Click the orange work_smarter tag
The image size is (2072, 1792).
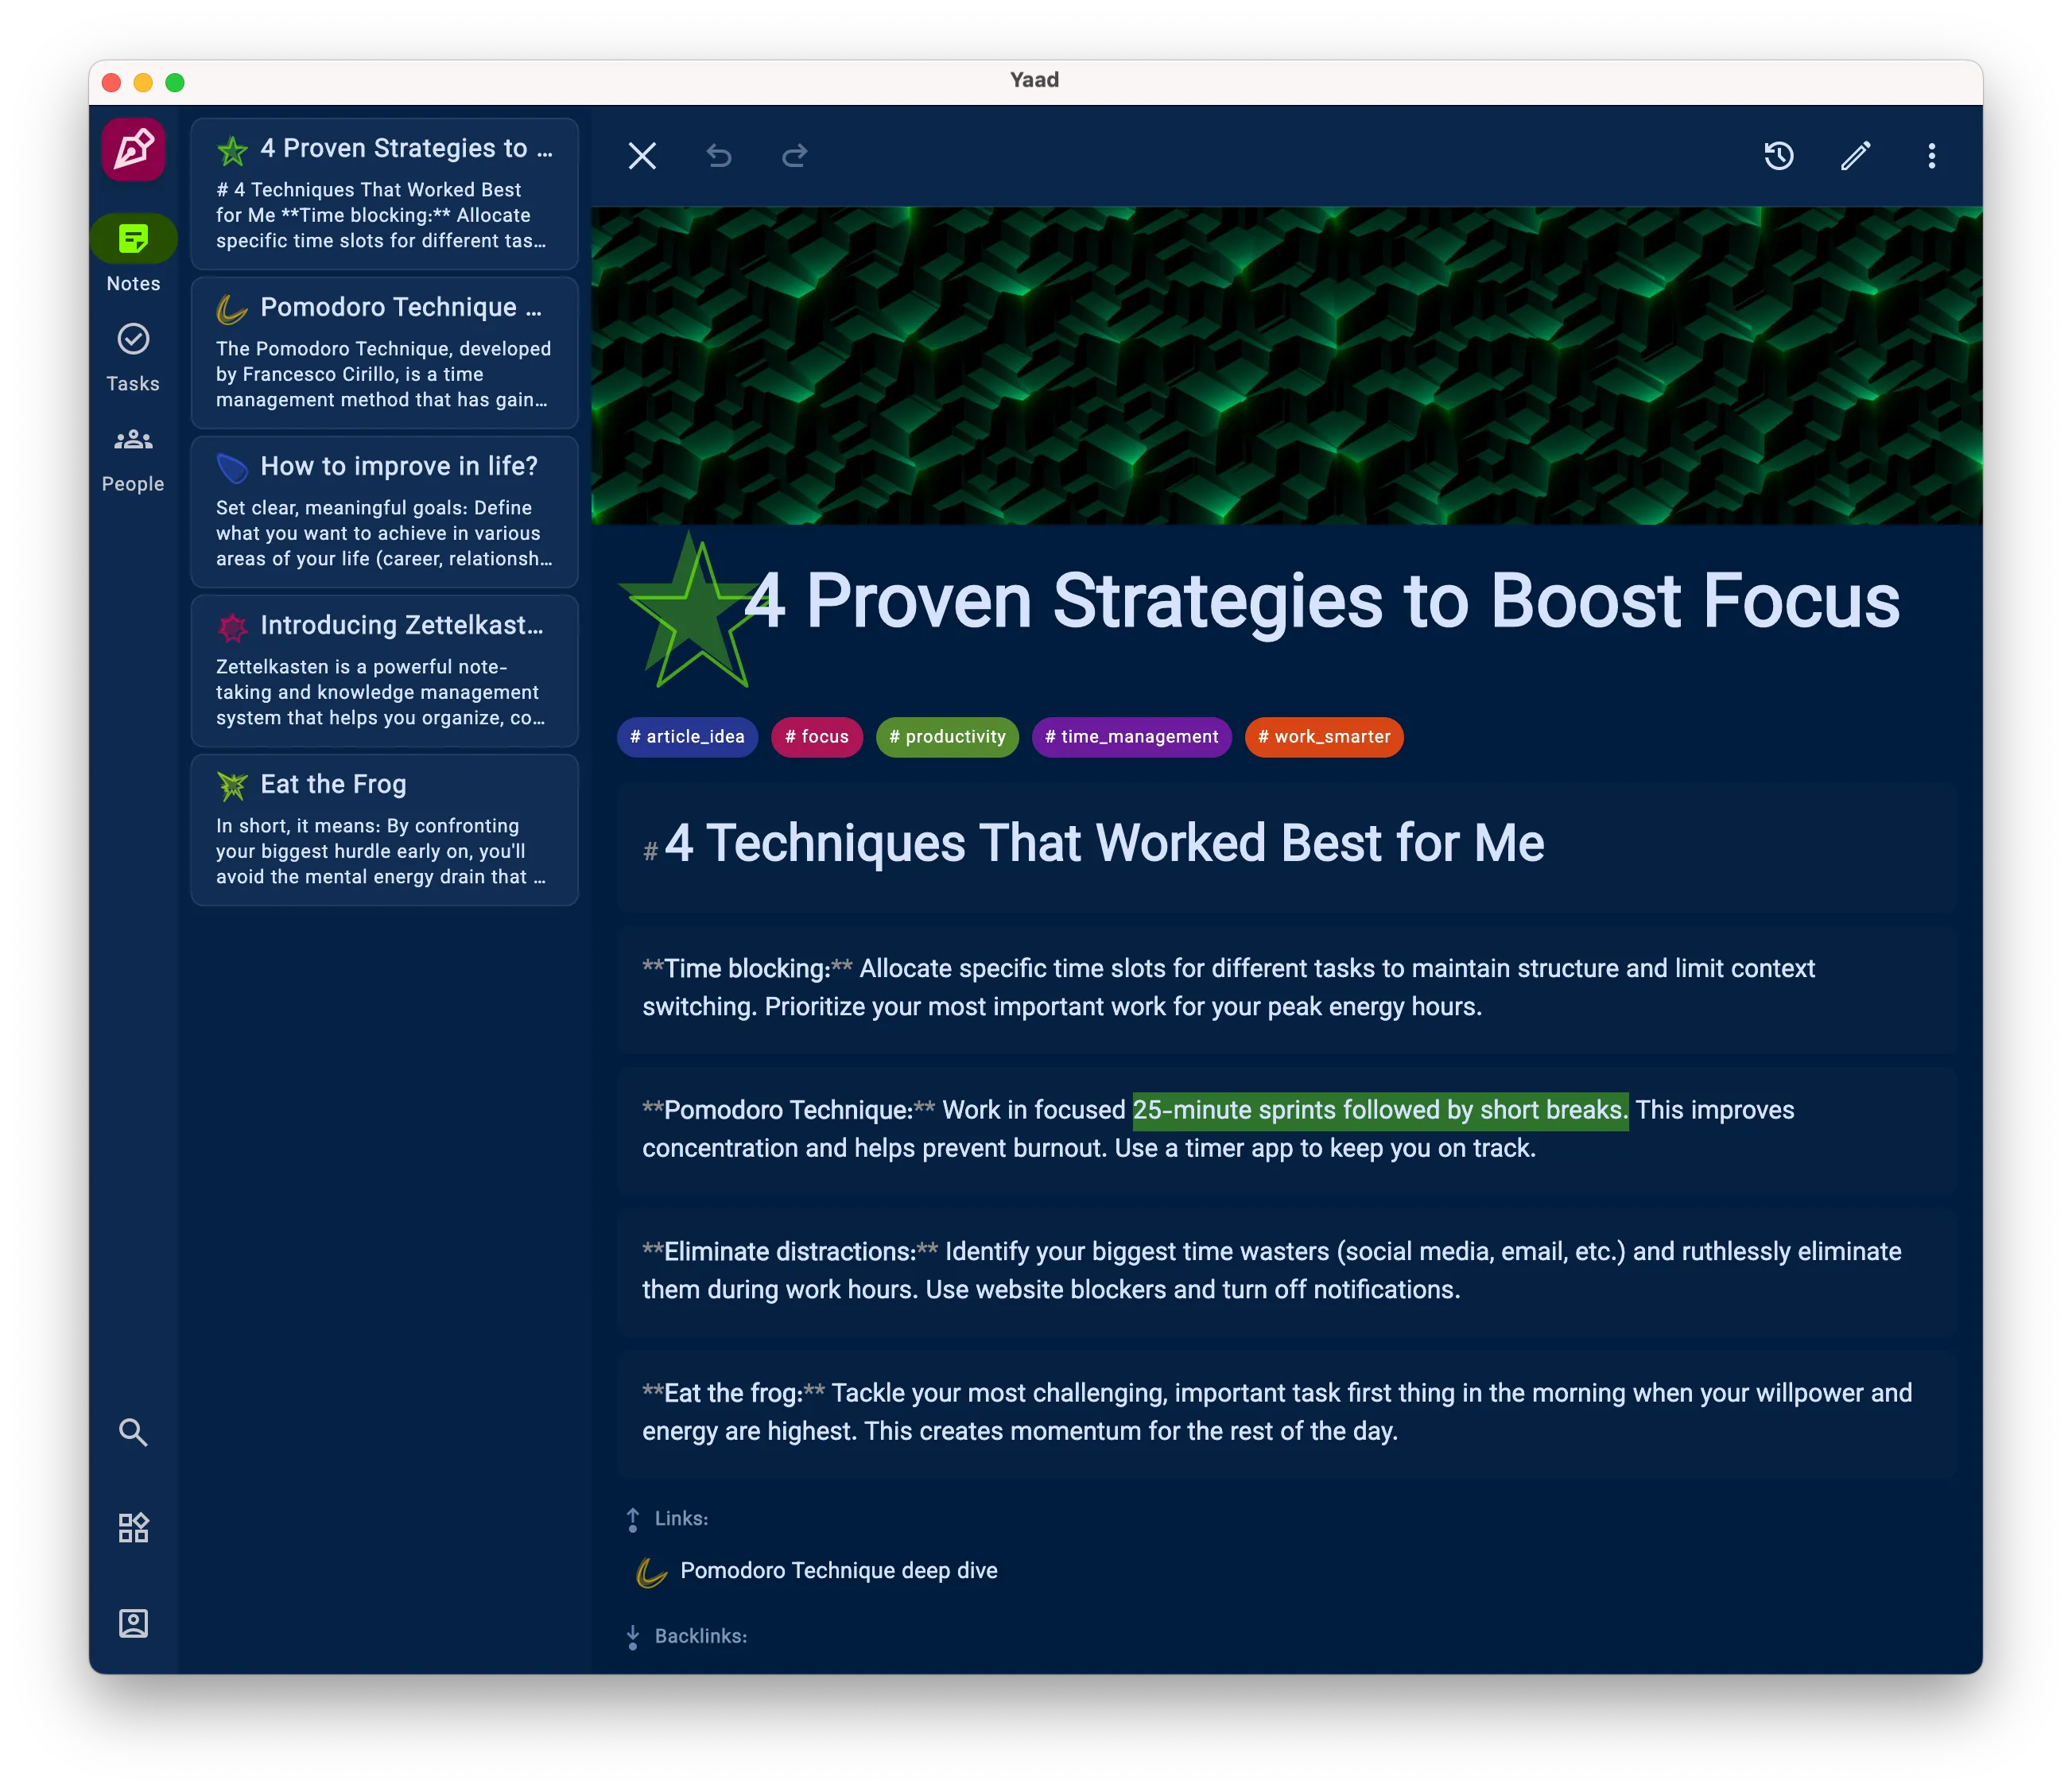[1323, 737]
